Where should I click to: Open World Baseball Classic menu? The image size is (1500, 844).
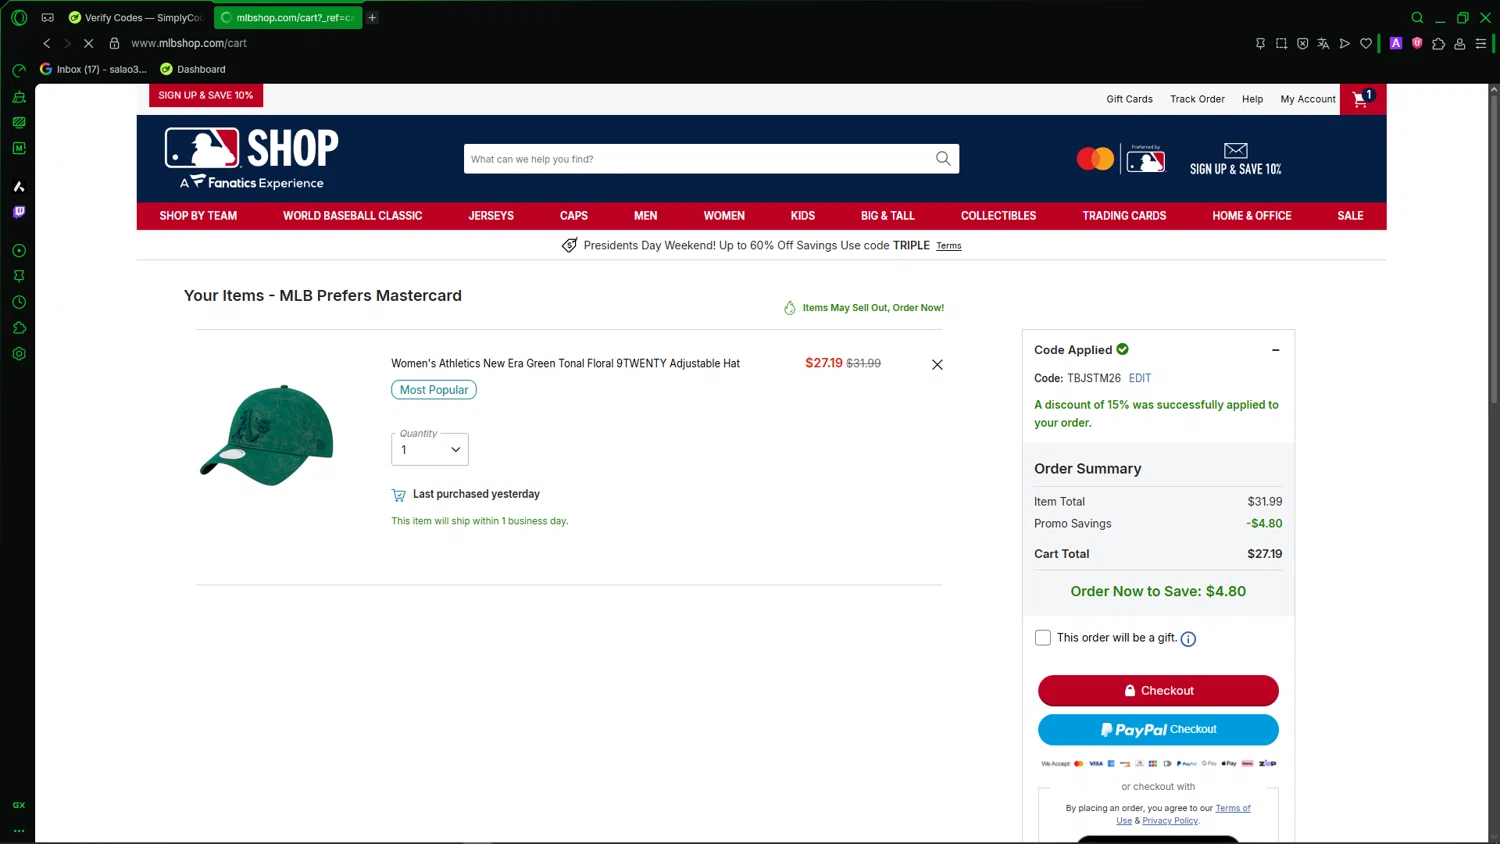352,216
